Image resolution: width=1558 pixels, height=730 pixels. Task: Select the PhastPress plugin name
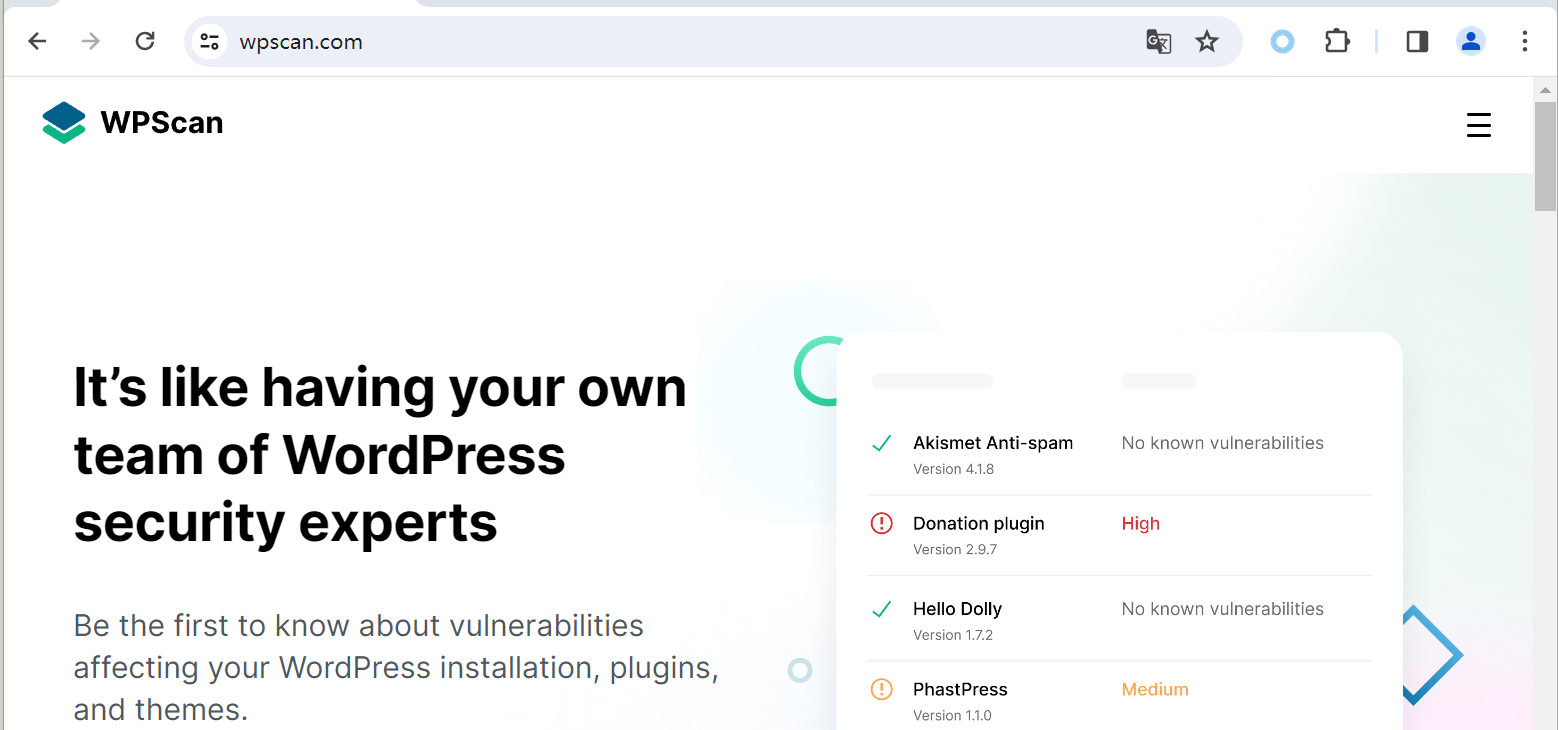pyautogui.click(x=960, y=689)
